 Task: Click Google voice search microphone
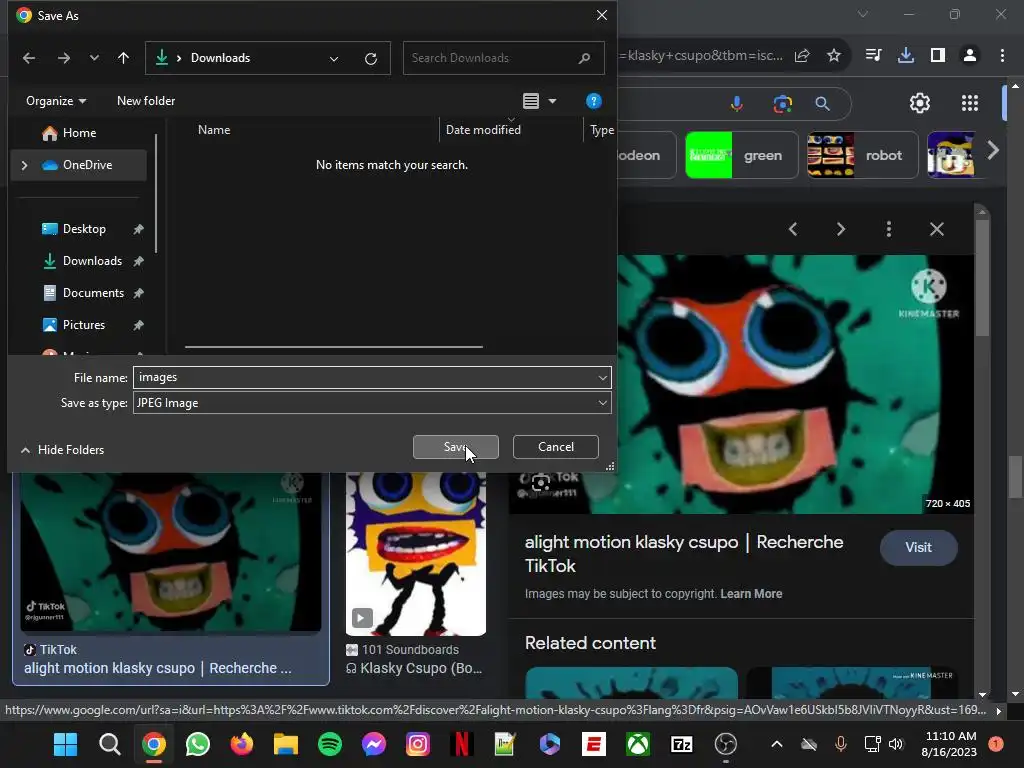tap(737, 103)
